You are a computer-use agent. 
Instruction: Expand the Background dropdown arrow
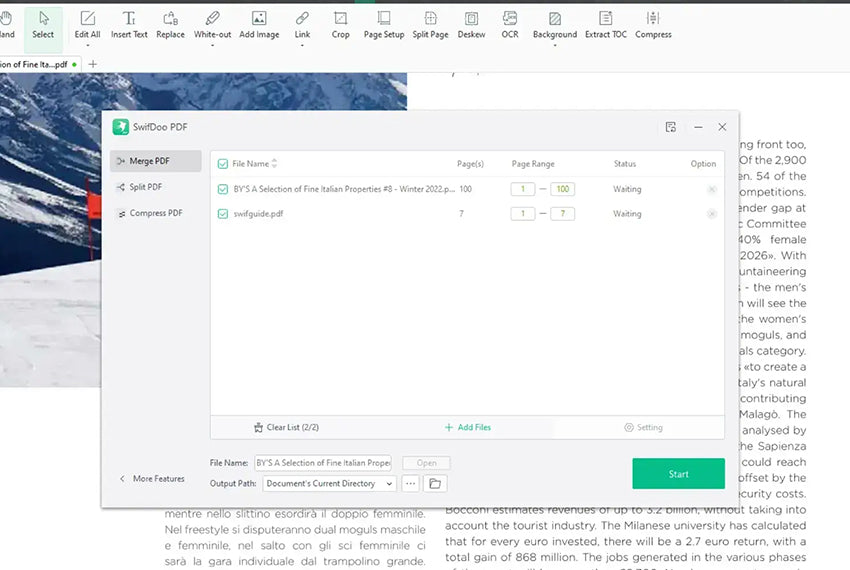click(x=554, y=45)
